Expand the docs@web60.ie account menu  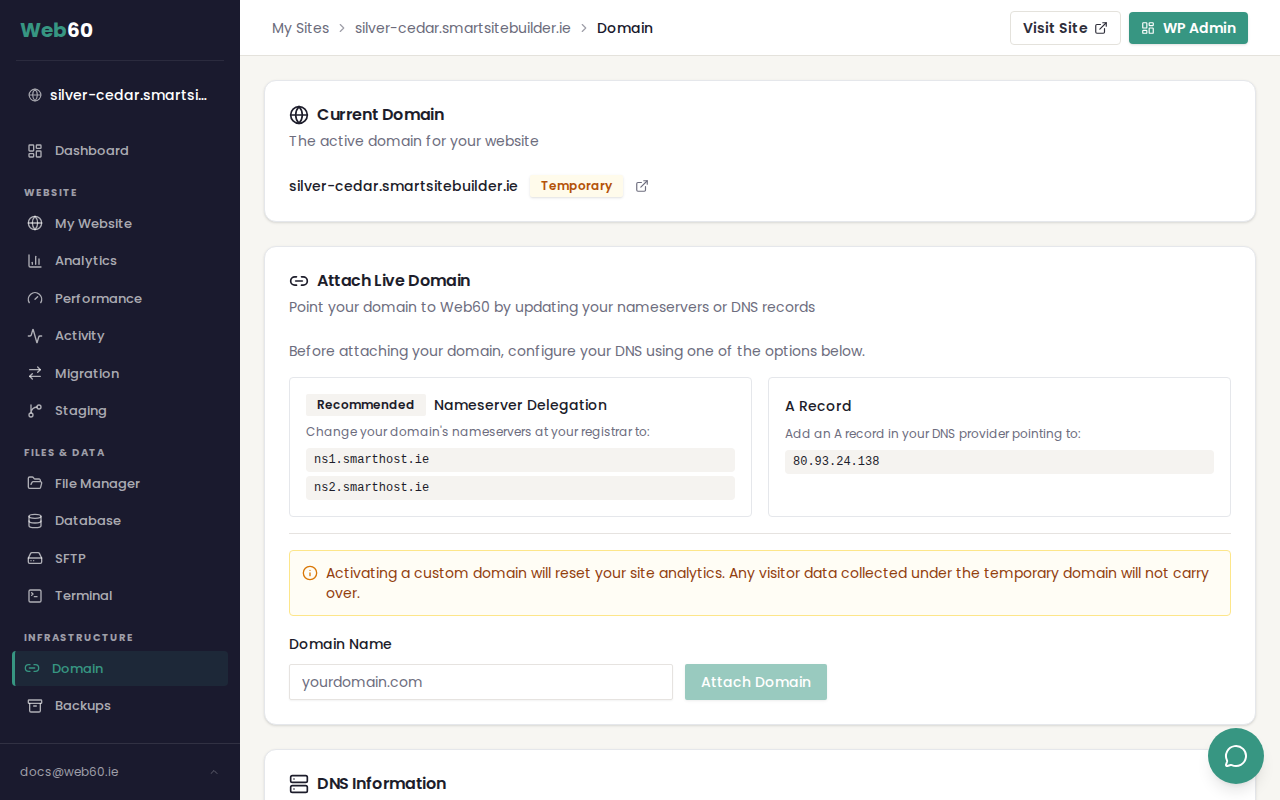119,772
